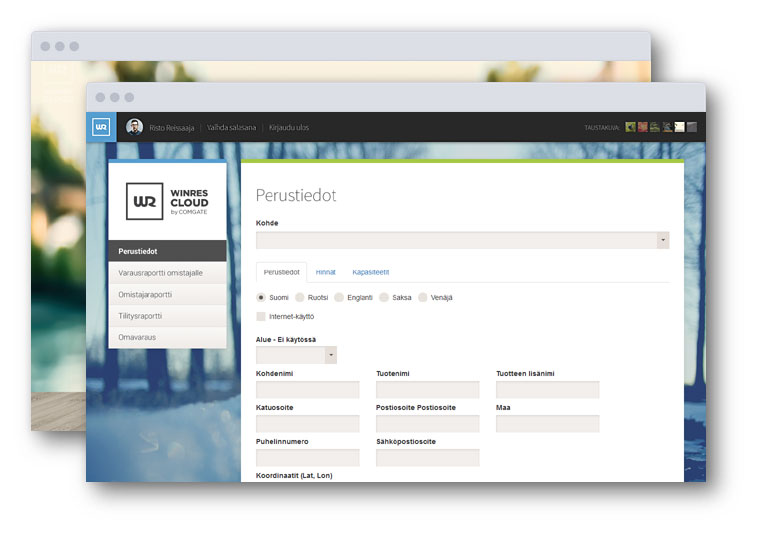Focus the Postiosoite input field

[x=428, y=424]
